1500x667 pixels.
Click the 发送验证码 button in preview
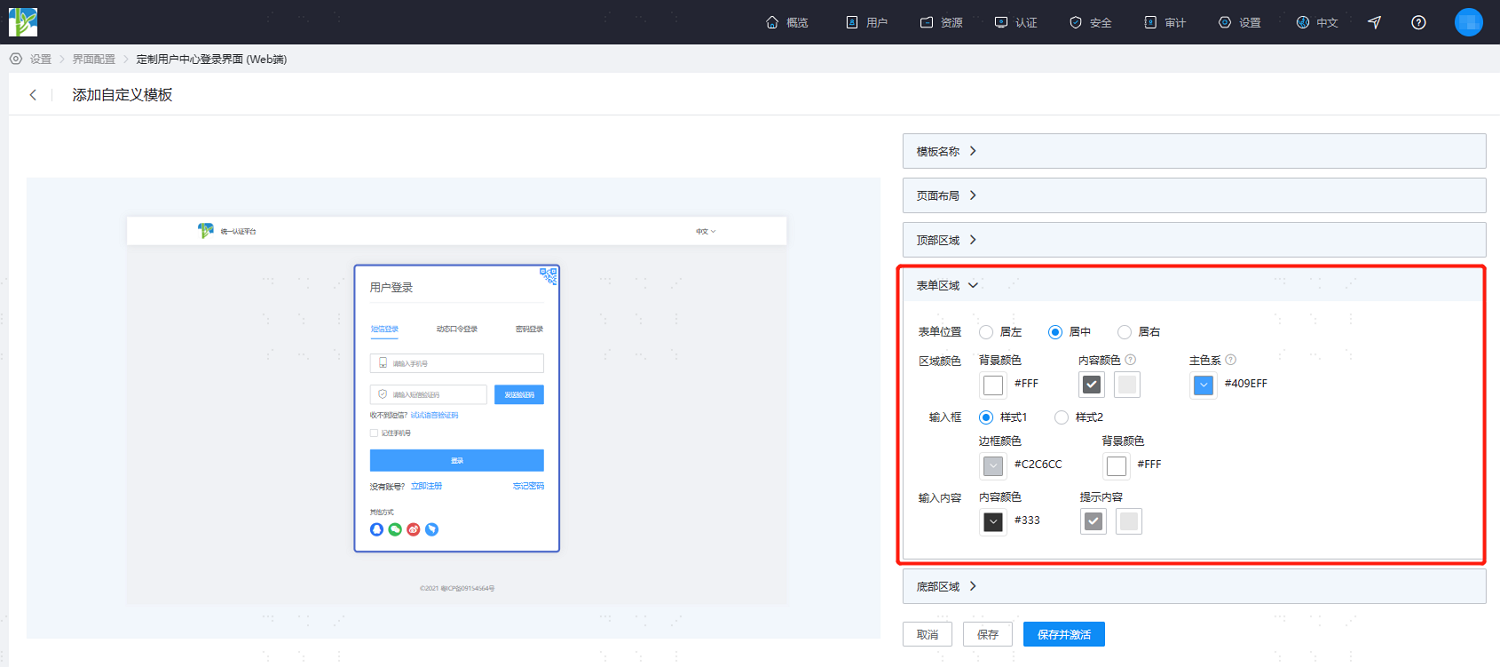519,395
